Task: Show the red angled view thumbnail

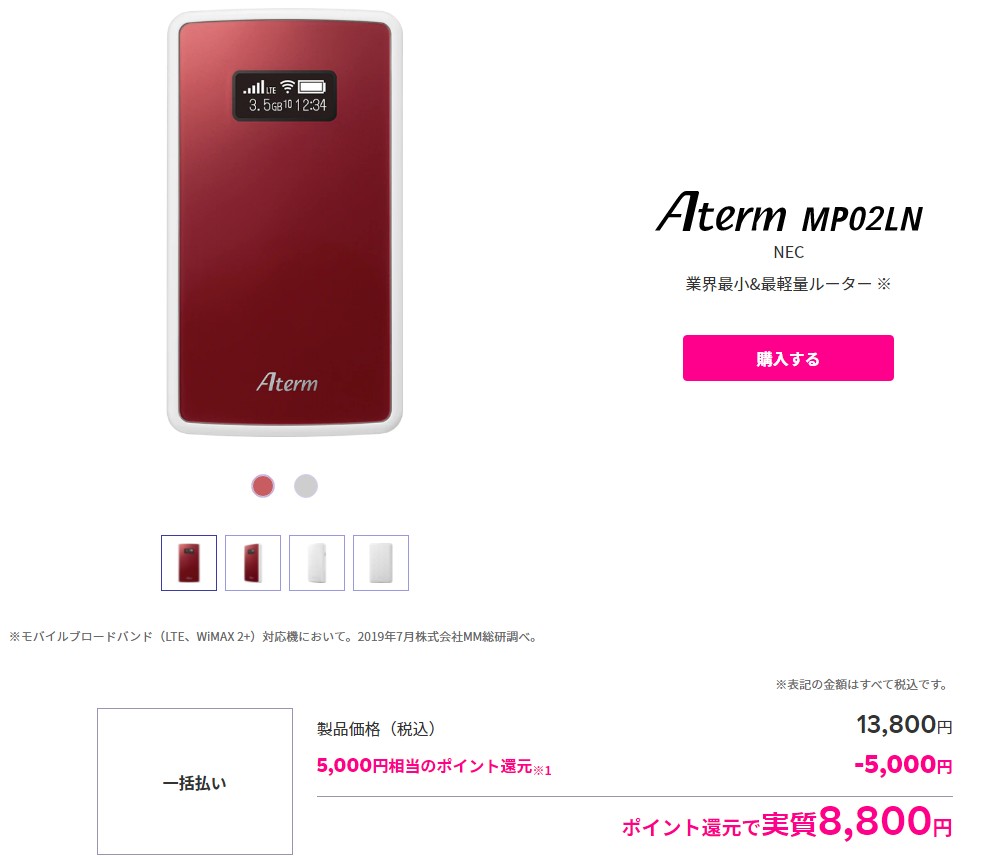Action: (253, 563)
